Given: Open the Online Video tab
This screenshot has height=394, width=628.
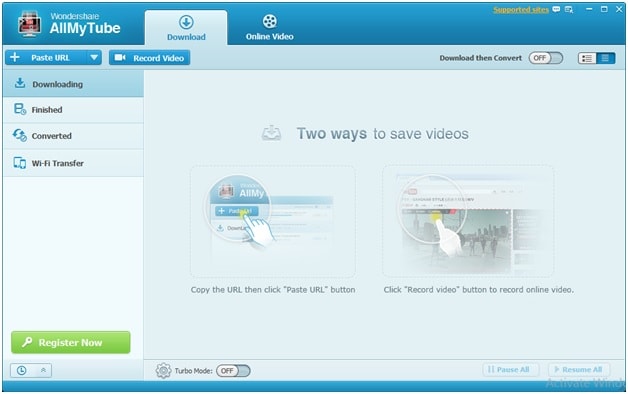Looking at the screenshot, I should coord(270,28).
